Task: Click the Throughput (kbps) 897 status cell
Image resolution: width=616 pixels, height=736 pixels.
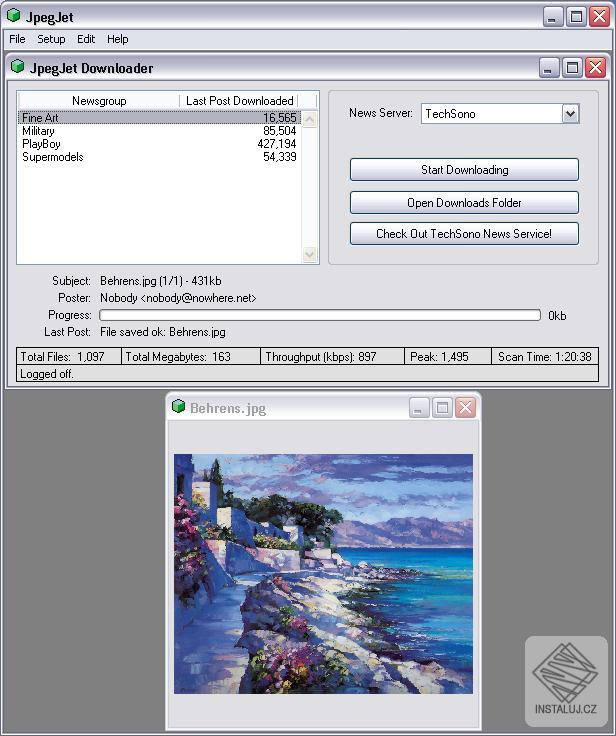Action: [332, 356]
